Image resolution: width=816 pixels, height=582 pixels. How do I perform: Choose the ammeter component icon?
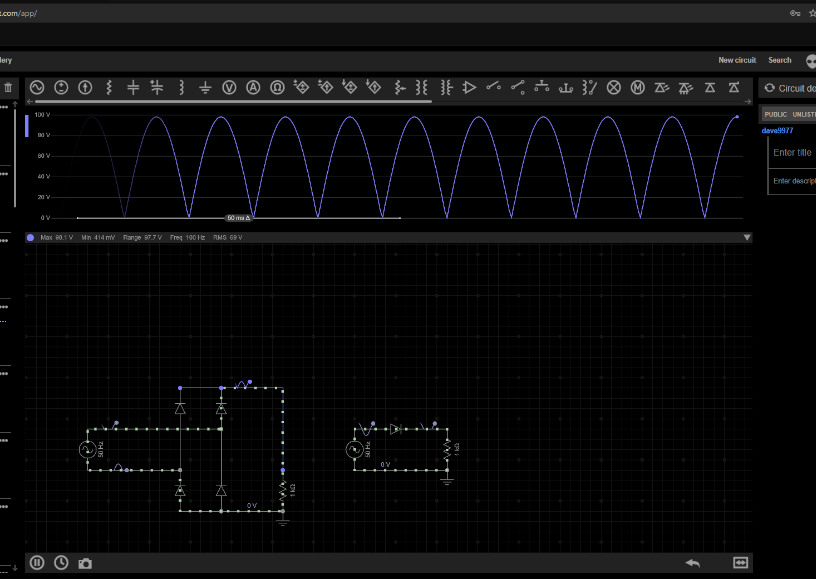click(x=253, y=88)
